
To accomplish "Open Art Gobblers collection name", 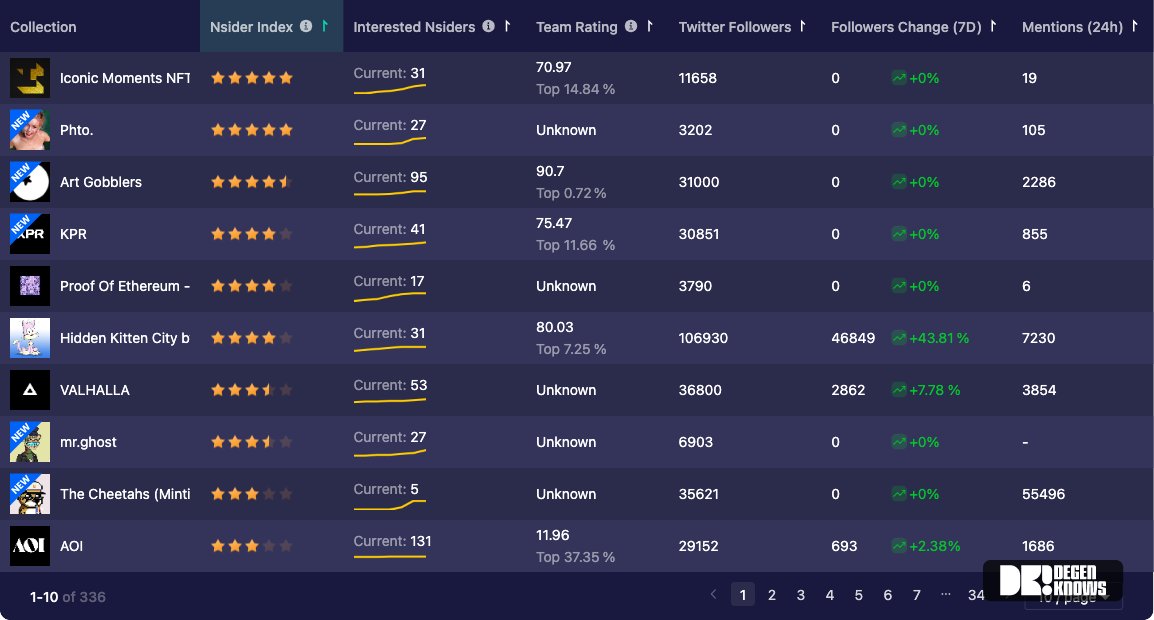I will point(101,182).
